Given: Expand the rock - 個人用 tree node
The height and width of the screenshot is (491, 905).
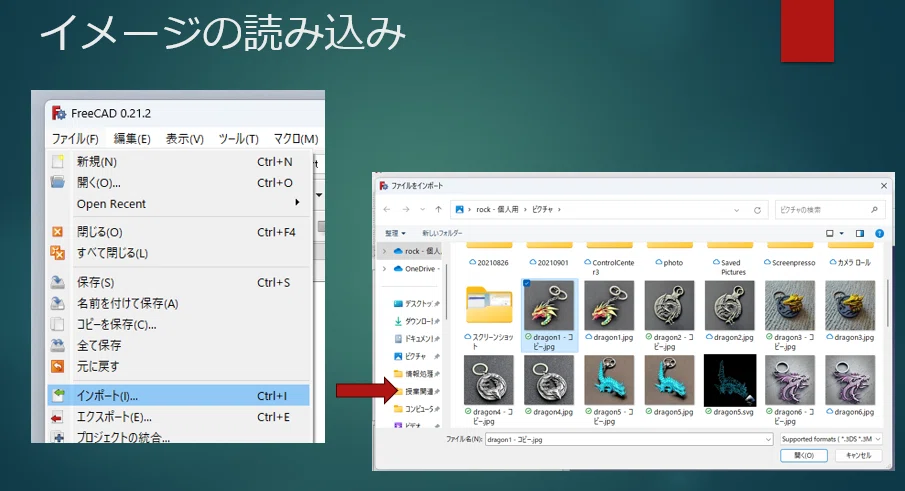Looking at the screenshot, I should (384, 251).
